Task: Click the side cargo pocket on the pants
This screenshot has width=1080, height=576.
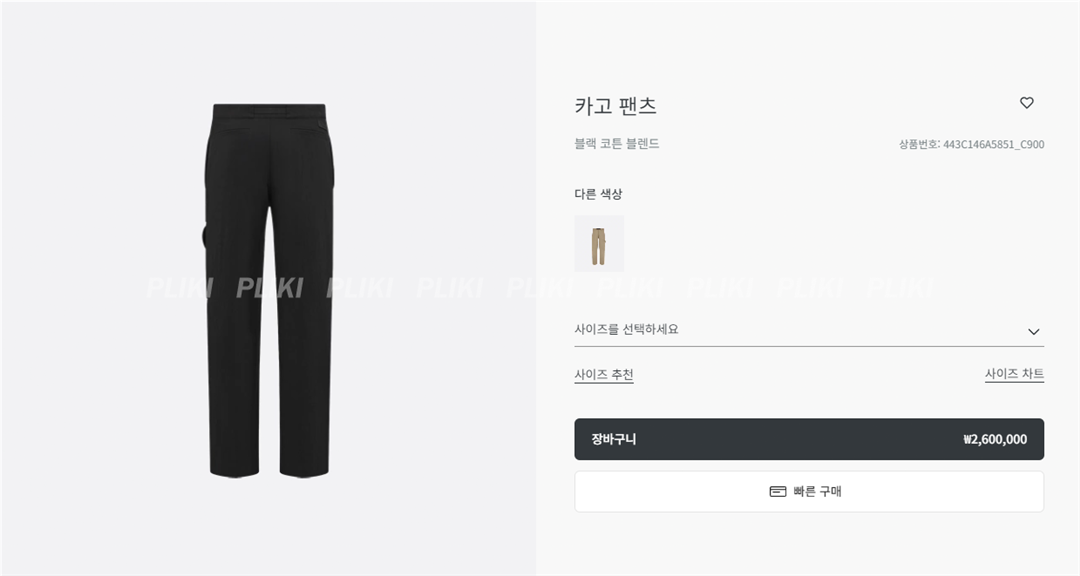Action: (206, 236)
